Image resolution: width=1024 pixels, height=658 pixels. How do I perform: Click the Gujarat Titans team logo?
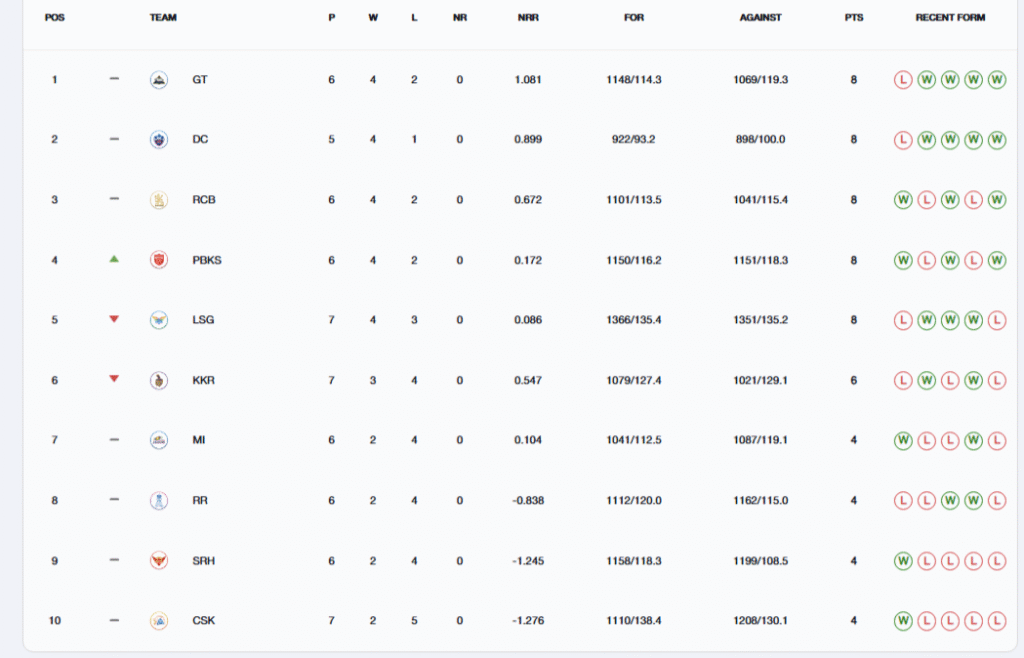click(158, 79)
